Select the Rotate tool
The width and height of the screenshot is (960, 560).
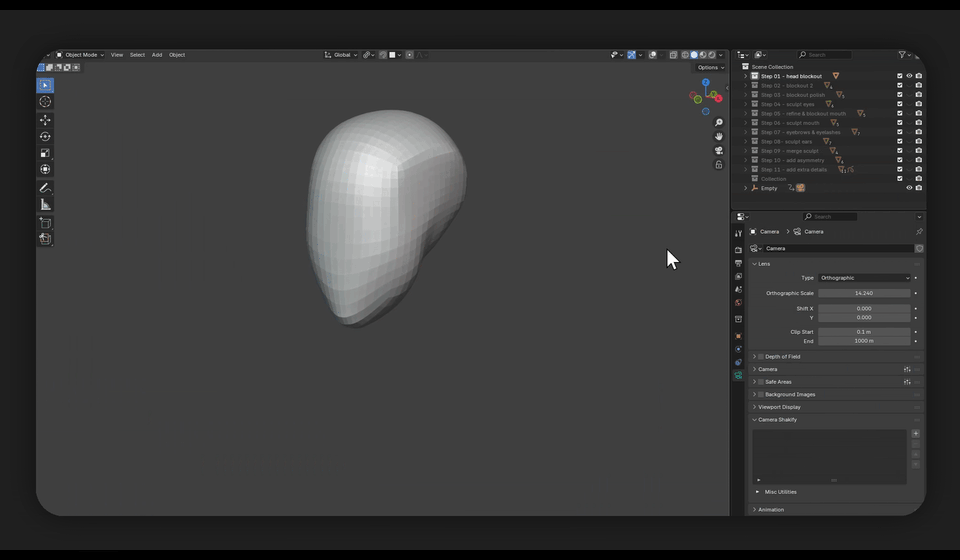(45, 136)
